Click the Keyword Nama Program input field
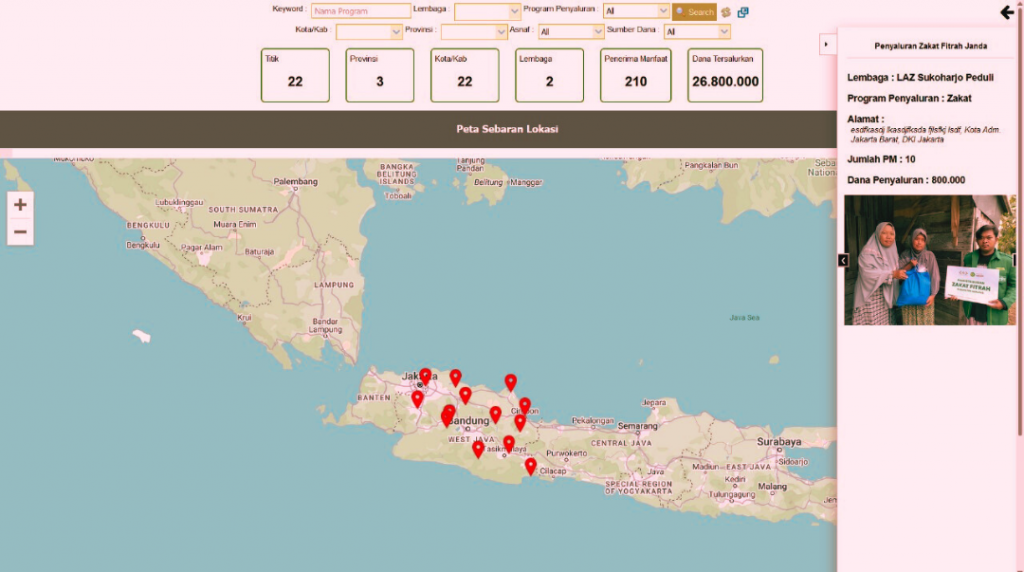Viewport: 1024px width, 572px height. tap(361, 11)
